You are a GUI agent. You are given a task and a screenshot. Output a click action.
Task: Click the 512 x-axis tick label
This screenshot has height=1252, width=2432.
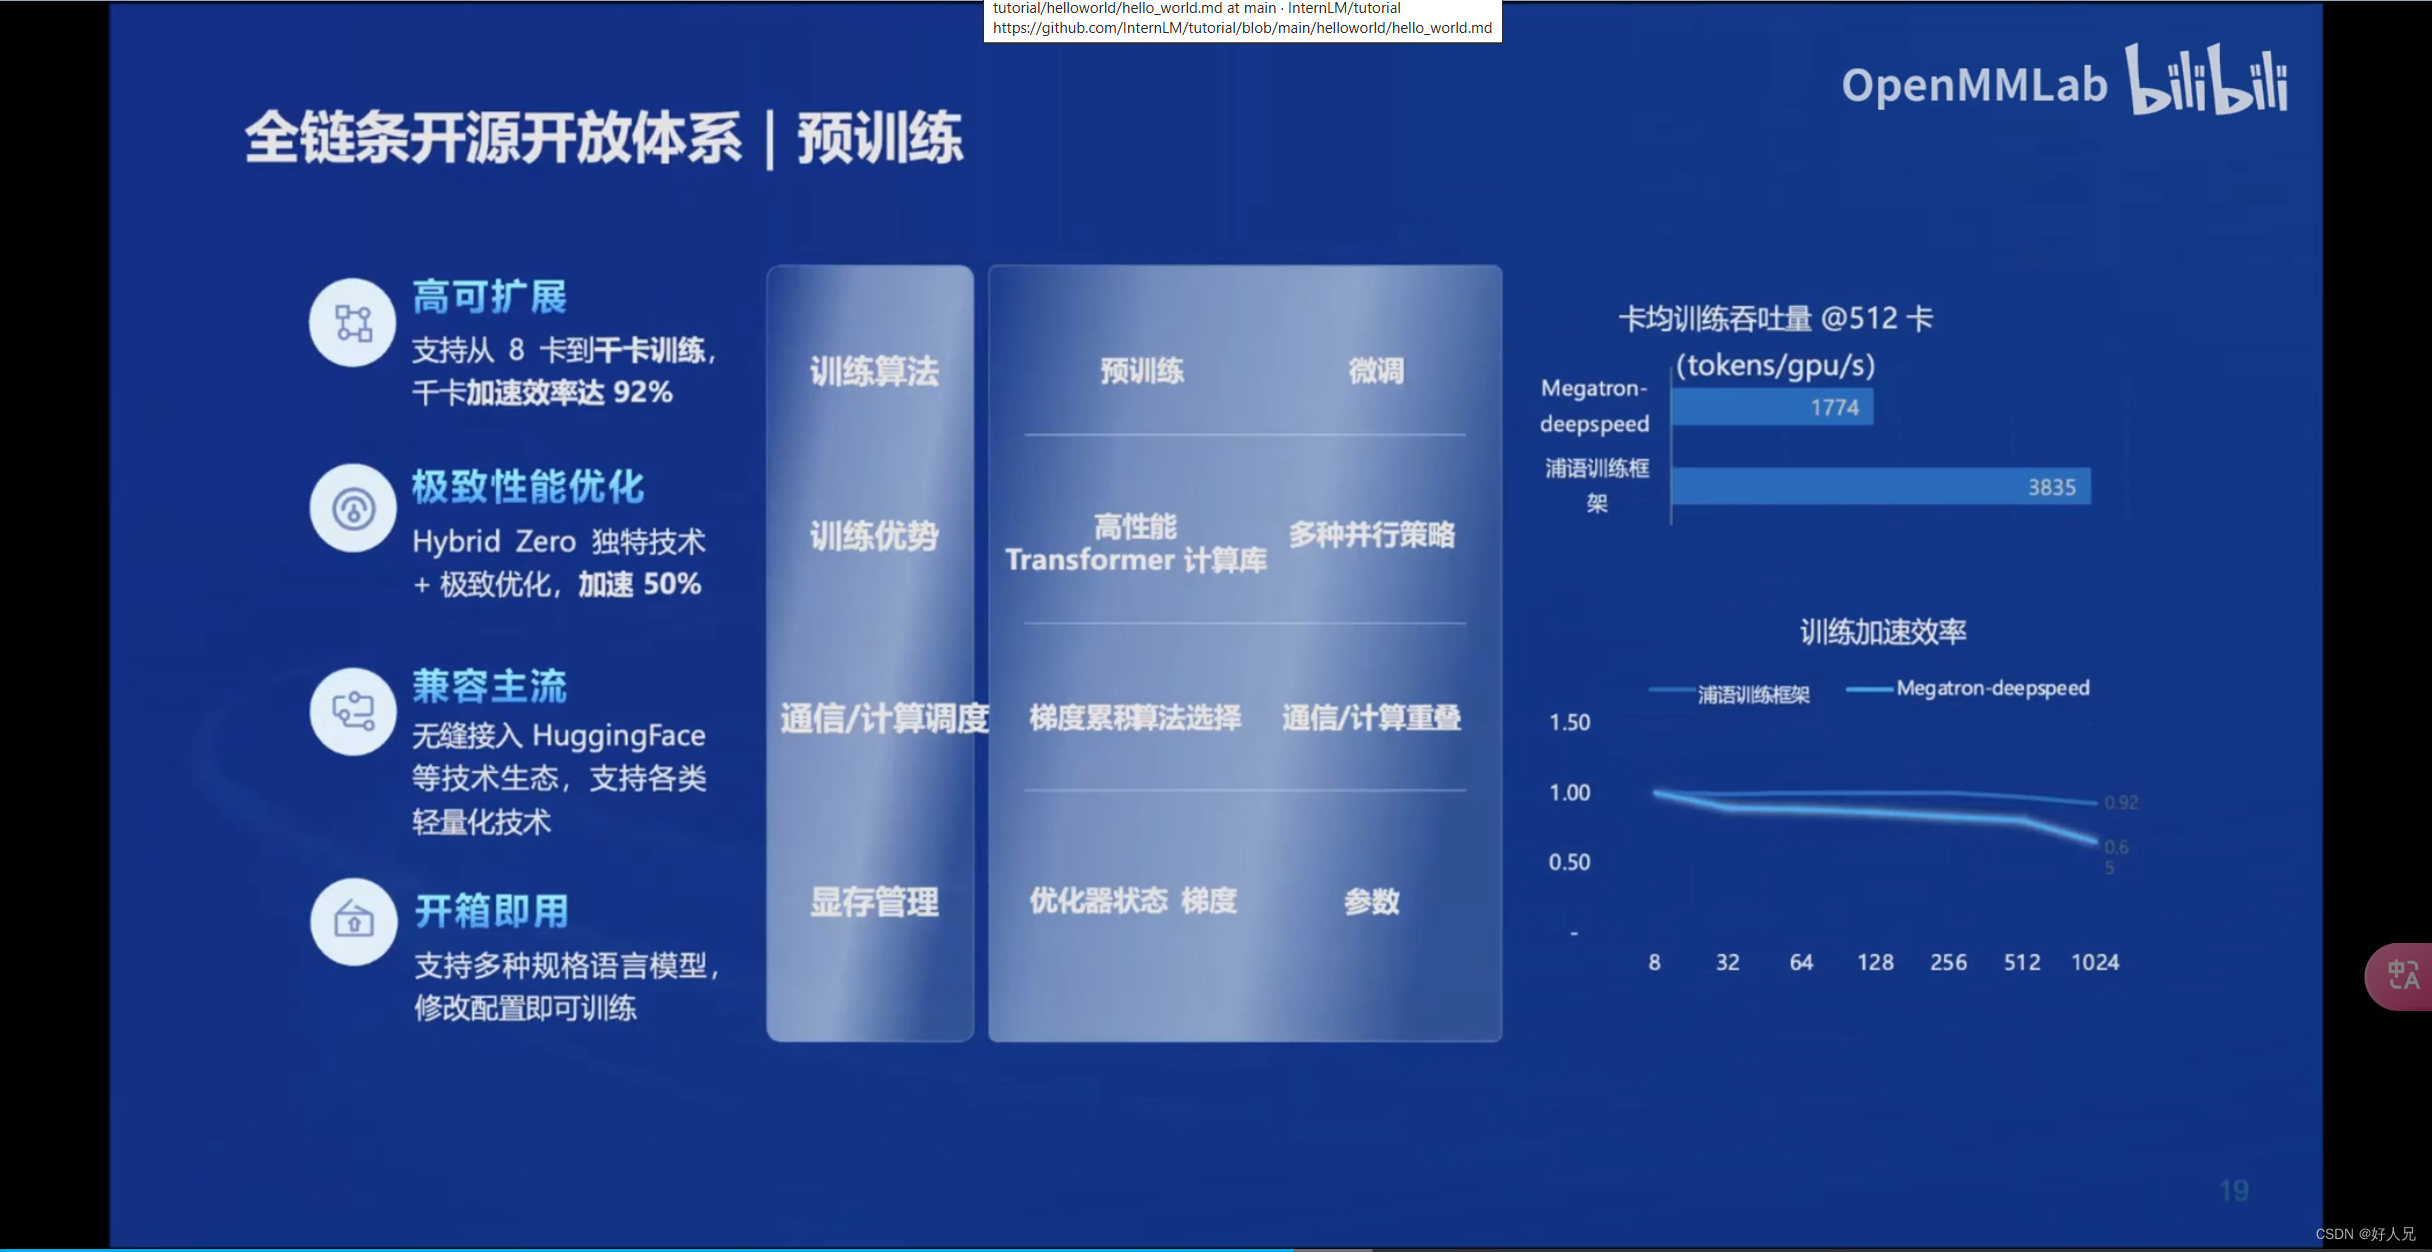coord(2022,962)
